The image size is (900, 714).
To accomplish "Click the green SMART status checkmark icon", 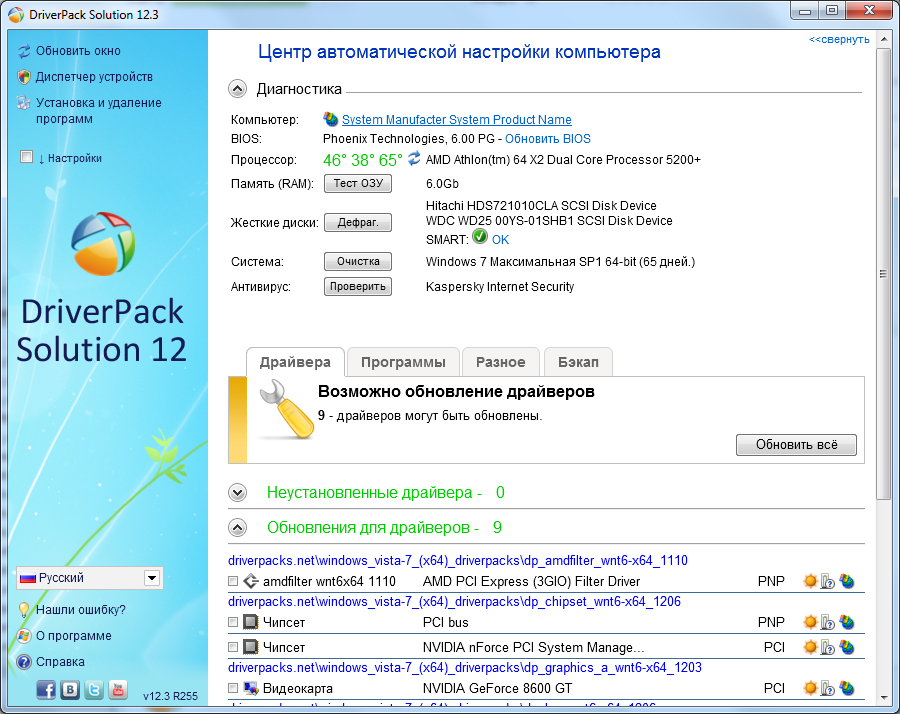I will [x=480, y=236].
